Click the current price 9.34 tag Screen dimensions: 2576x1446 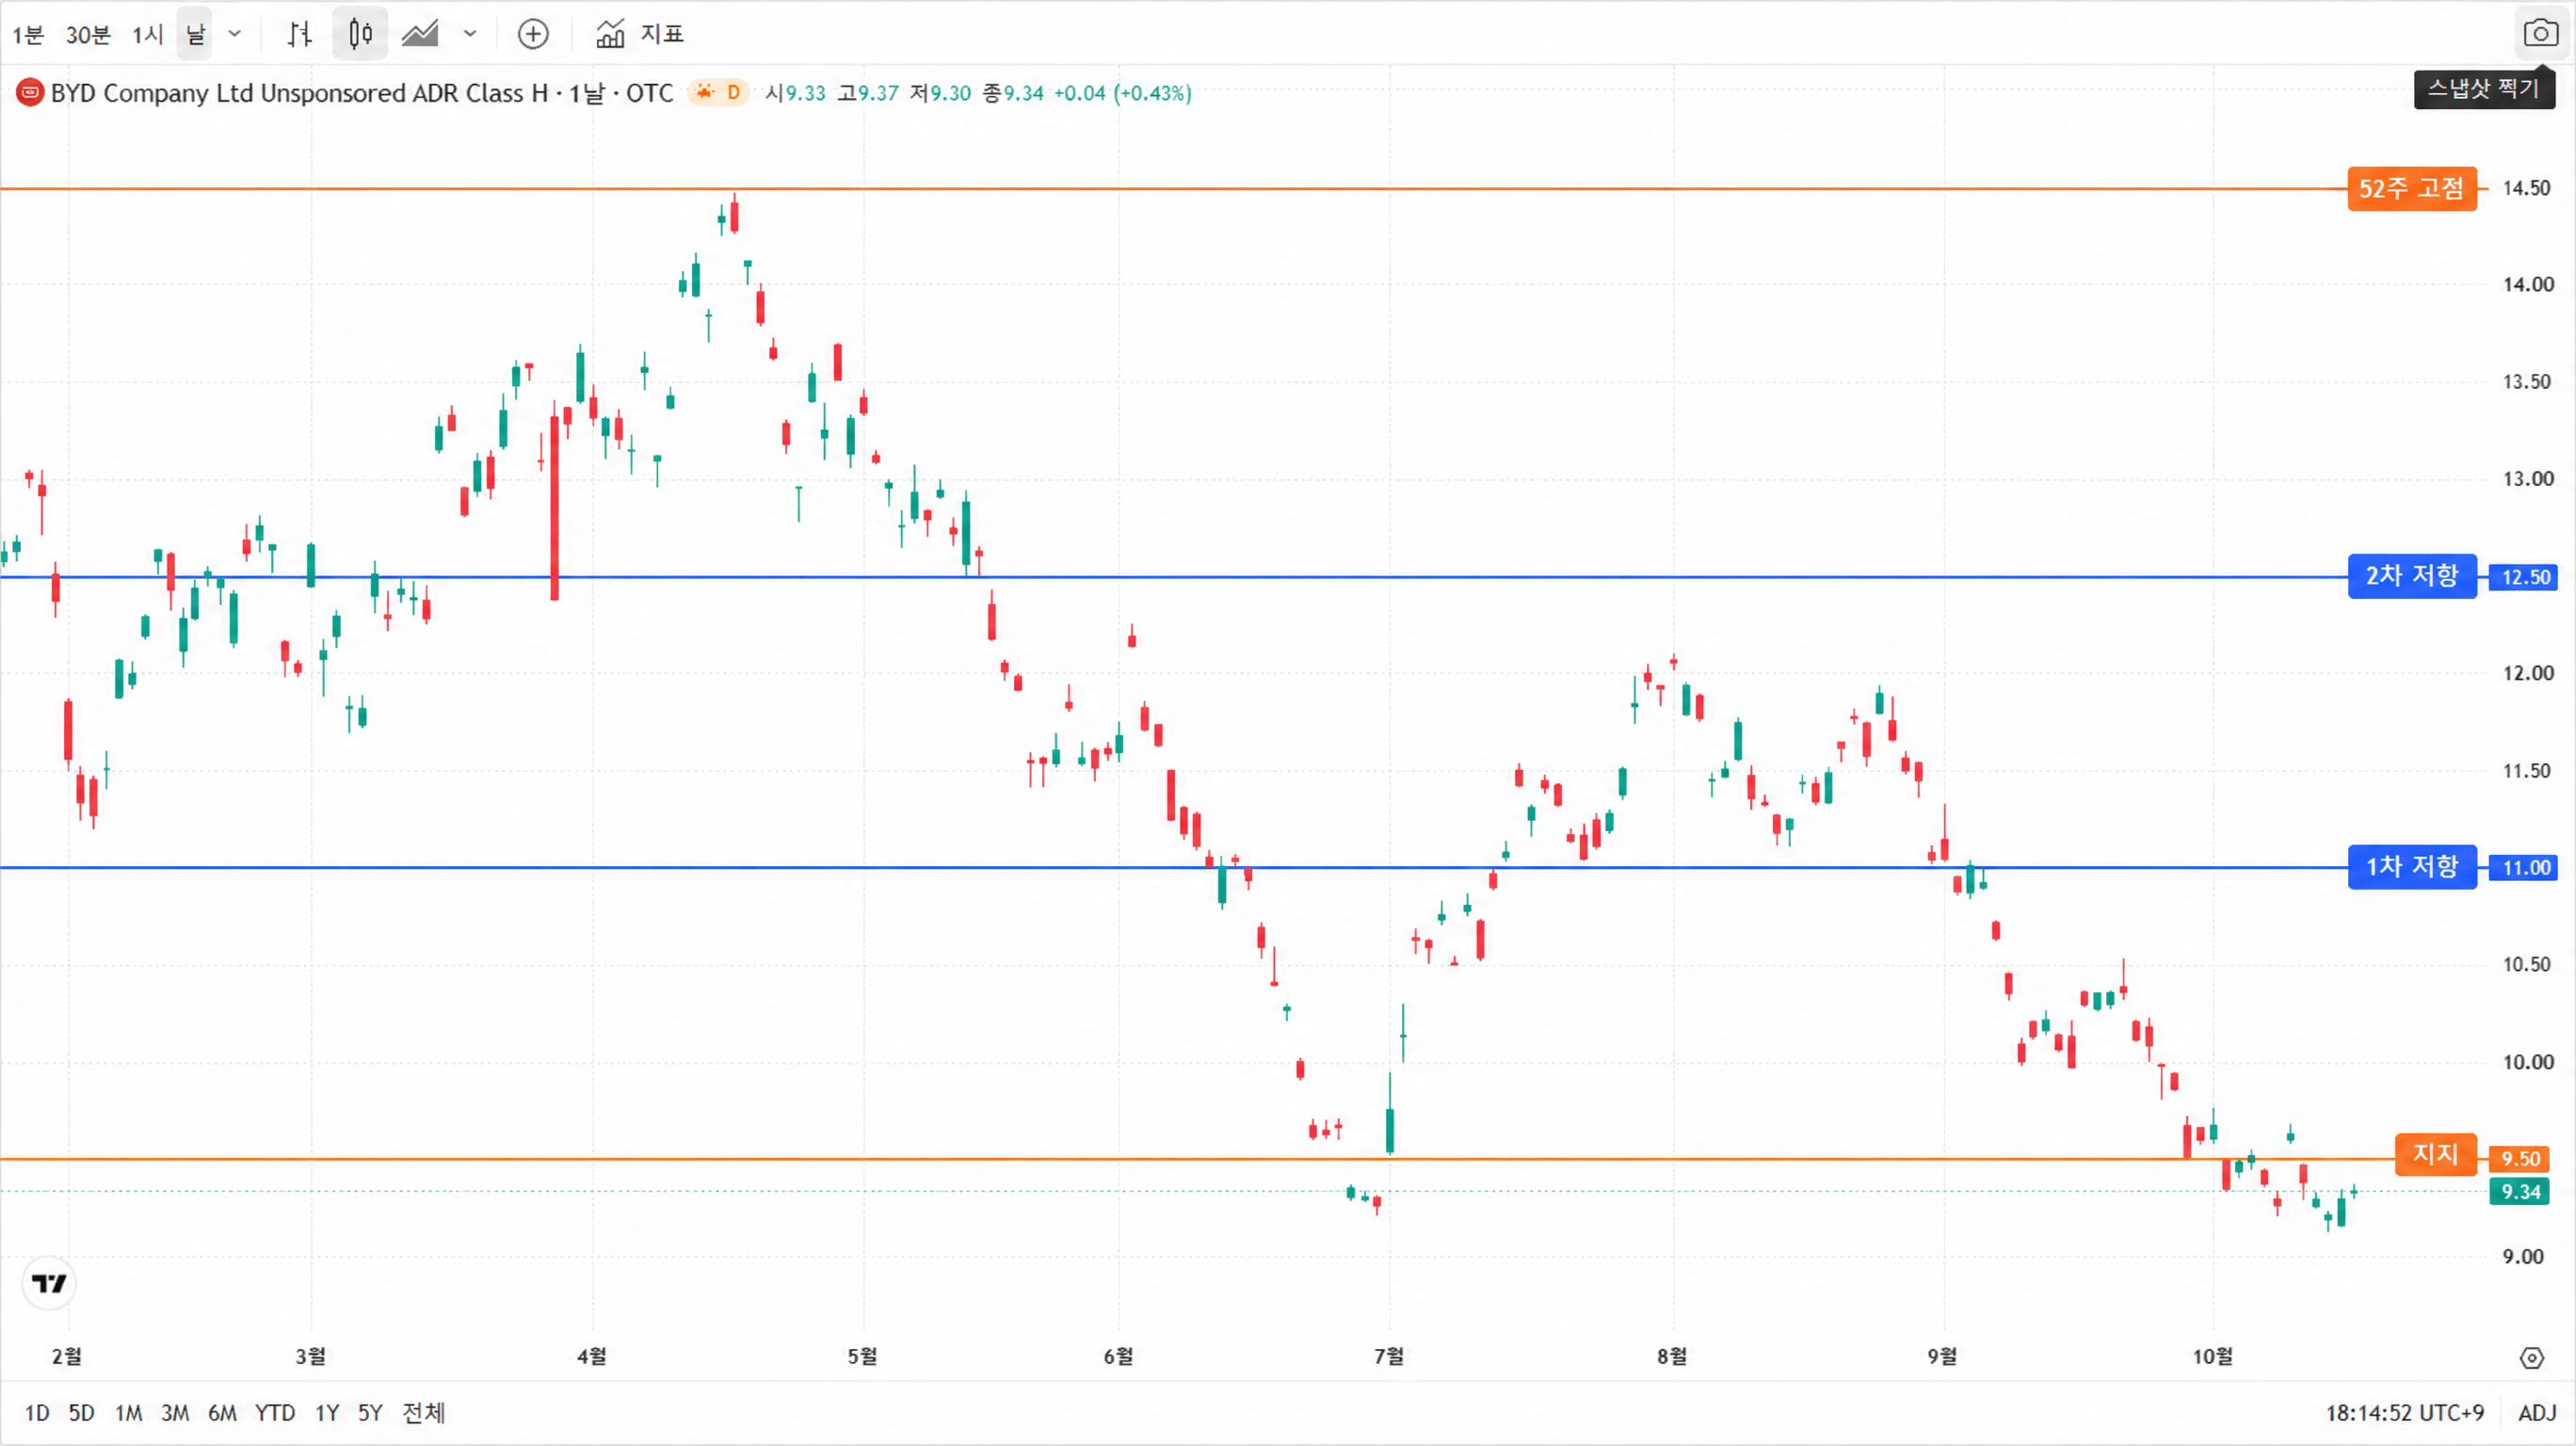point(2520,1192)
